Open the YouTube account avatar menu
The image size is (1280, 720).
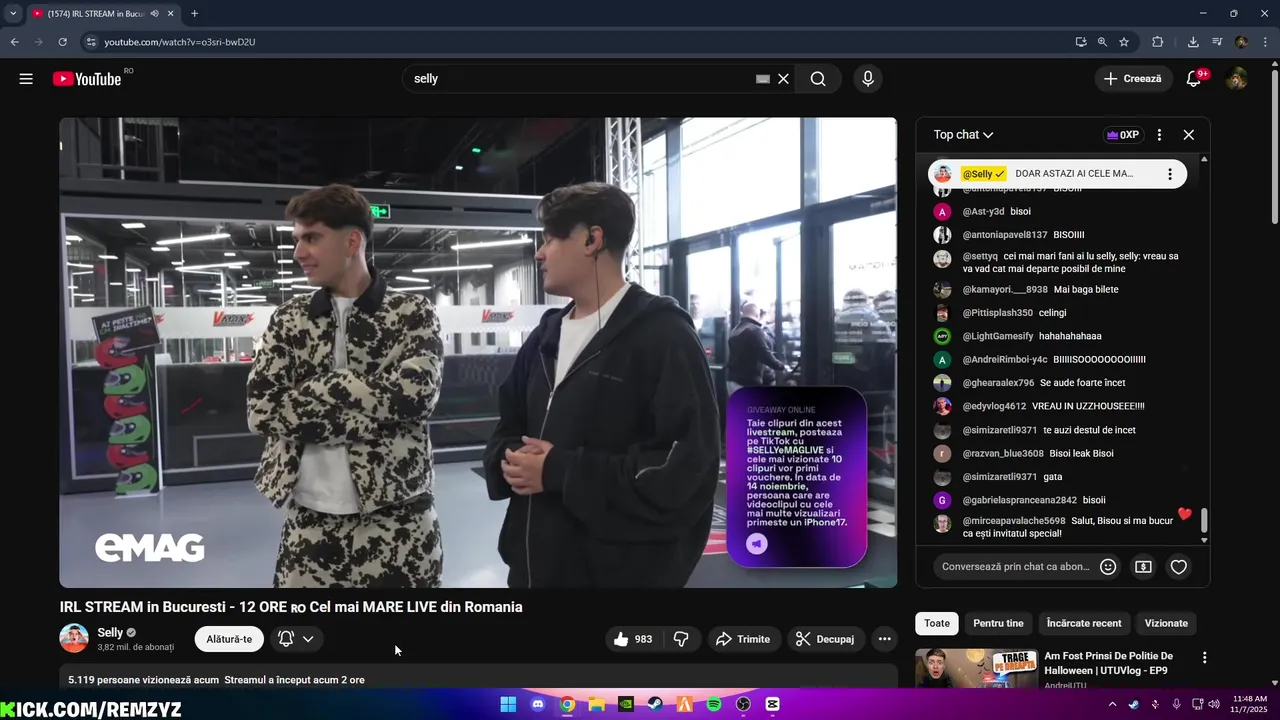click(1237, 79)
